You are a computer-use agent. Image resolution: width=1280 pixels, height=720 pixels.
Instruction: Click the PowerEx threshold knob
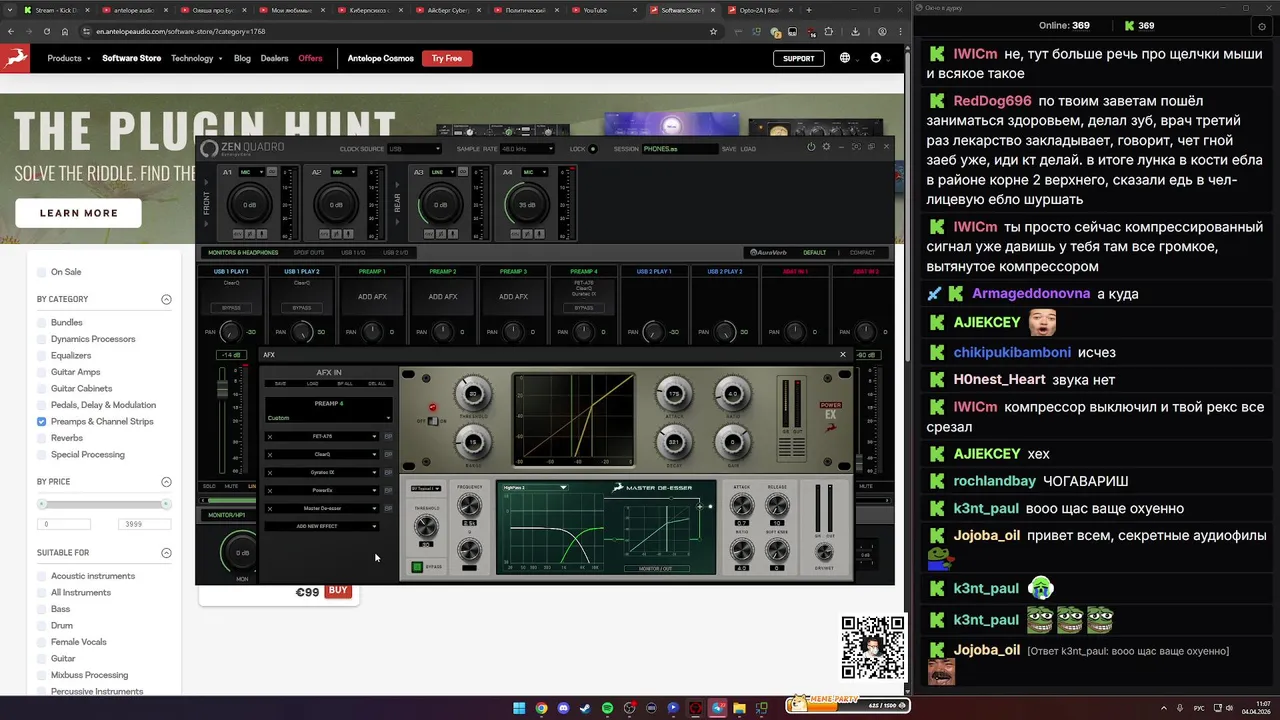click(x=473, y=394)
